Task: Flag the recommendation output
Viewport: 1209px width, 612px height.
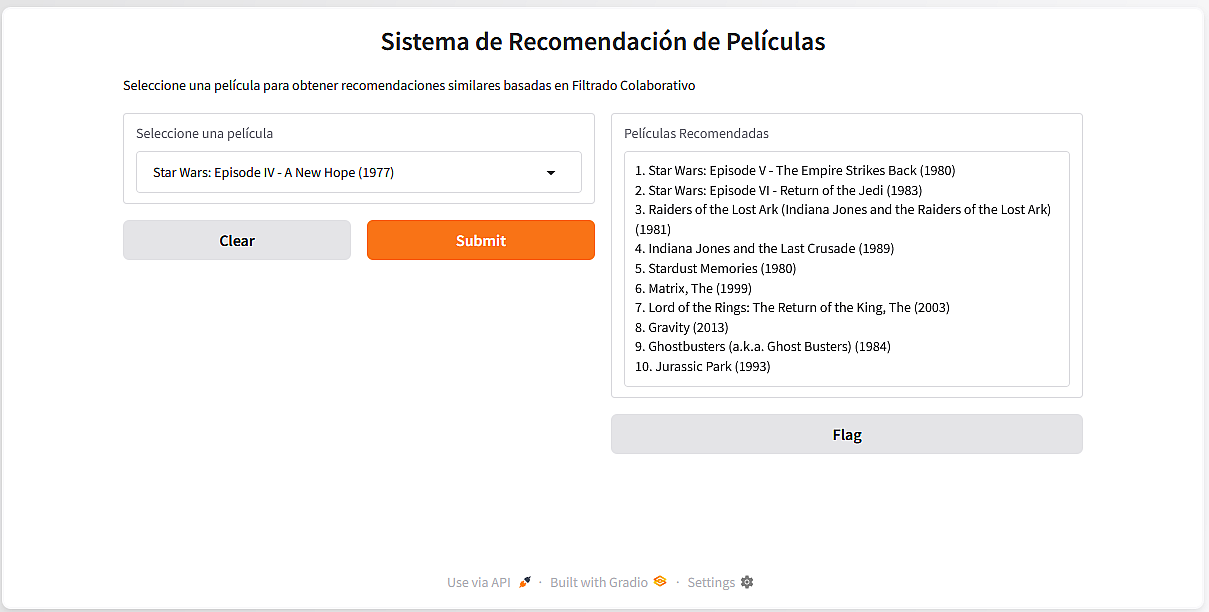Action: [847, 434]
